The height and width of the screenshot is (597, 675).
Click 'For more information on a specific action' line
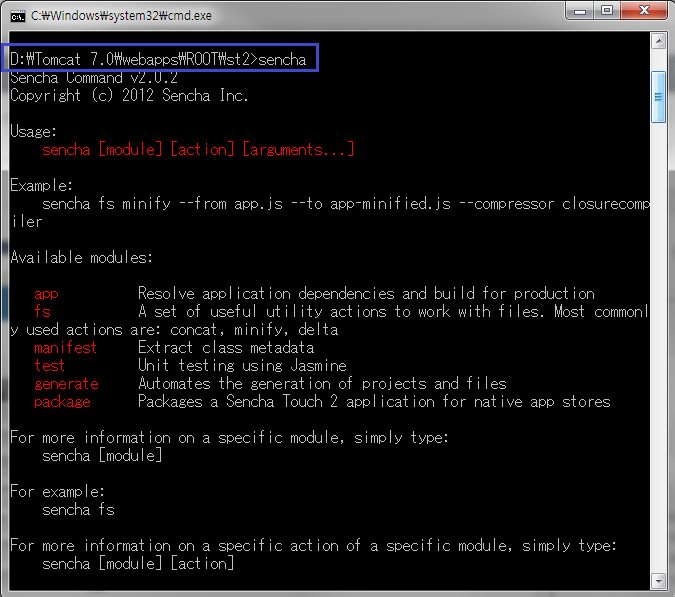[x=313, y=546]
